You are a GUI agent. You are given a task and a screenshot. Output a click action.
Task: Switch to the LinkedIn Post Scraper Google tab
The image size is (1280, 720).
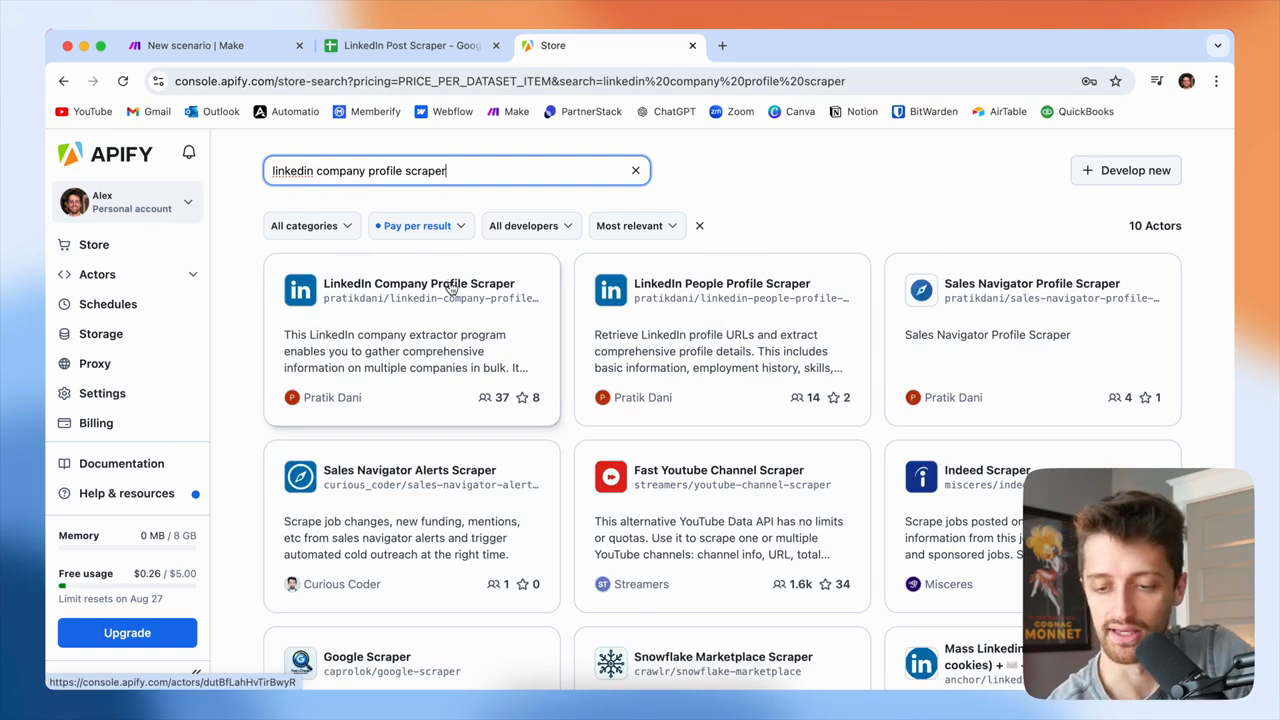click(412, 45)
